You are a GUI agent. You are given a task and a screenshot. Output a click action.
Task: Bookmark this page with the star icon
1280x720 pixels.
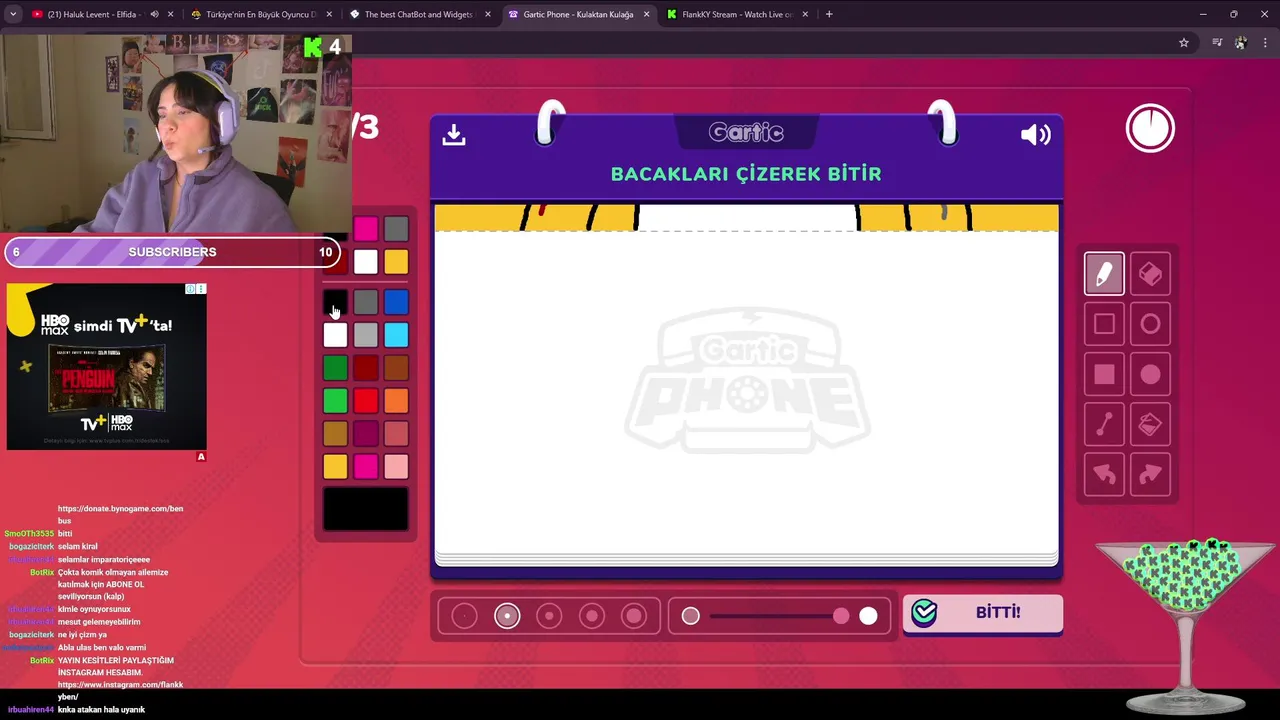(1184, 42)
